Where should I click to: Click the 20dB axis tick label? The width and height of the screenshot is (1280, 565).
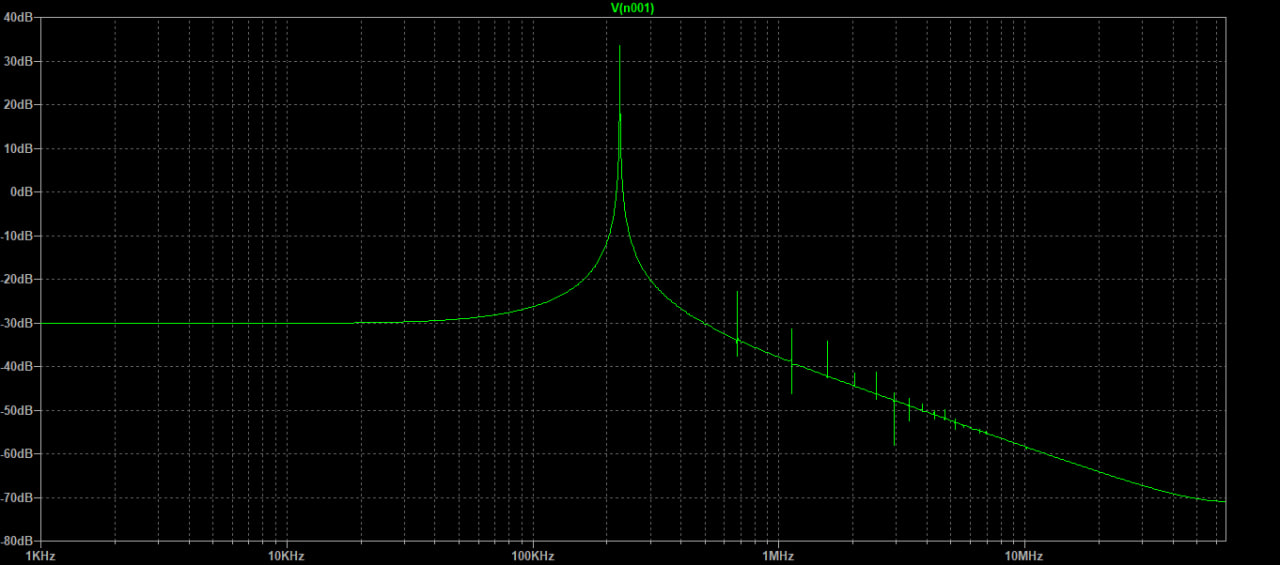click(x=18, y=105)
